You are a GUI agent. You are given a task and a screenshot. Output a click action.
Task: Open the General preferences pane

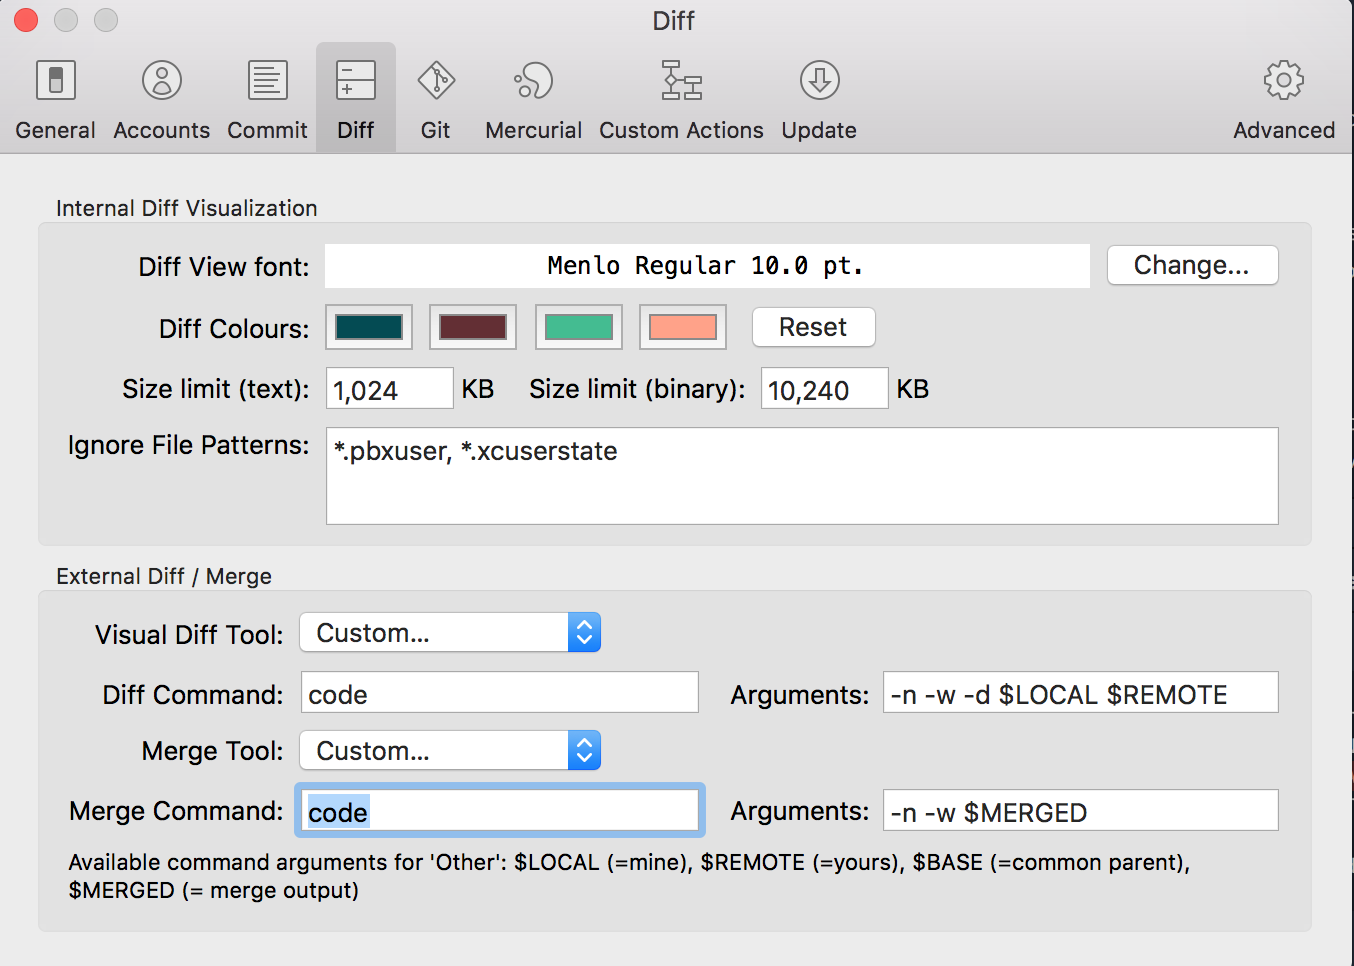pos(56,98)
